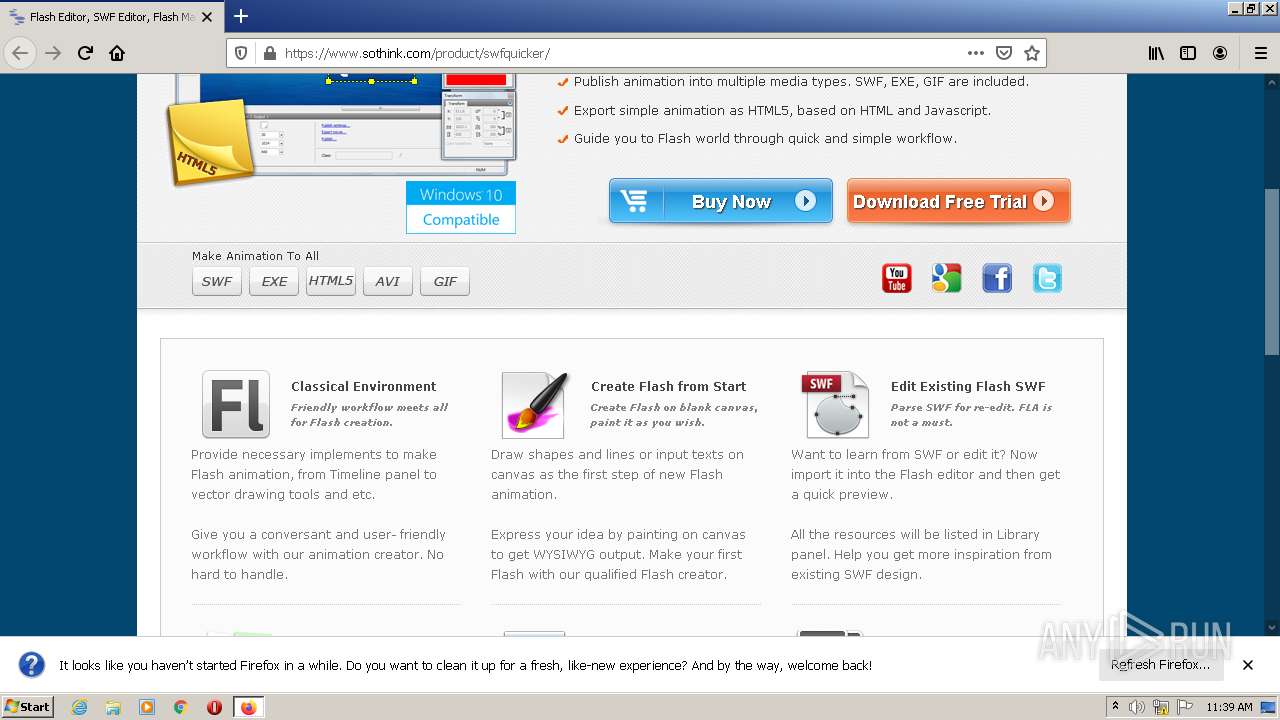1280x720 pixels.
Task: Click the Classical Environment heading
Action: (x=363, y=386)
